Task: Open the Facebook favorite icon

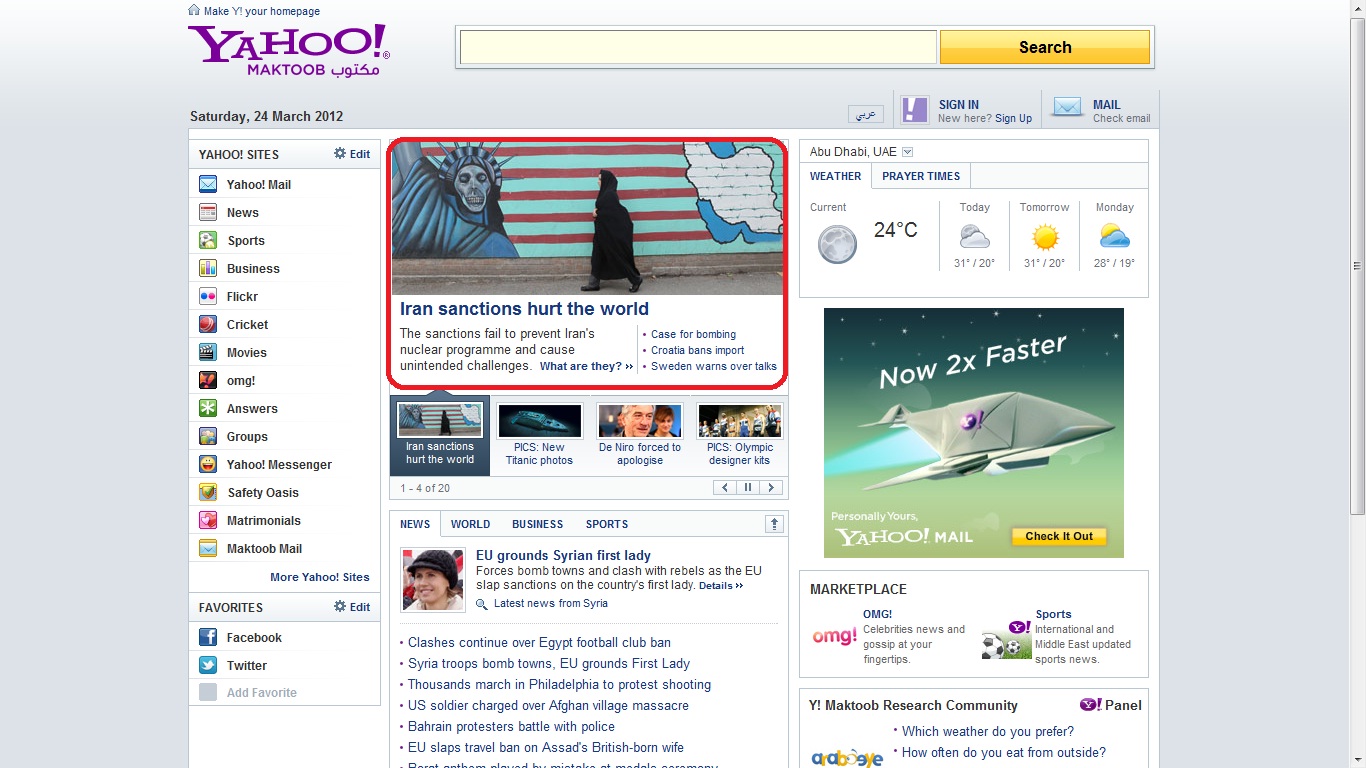Action: (x=208, y=637)
